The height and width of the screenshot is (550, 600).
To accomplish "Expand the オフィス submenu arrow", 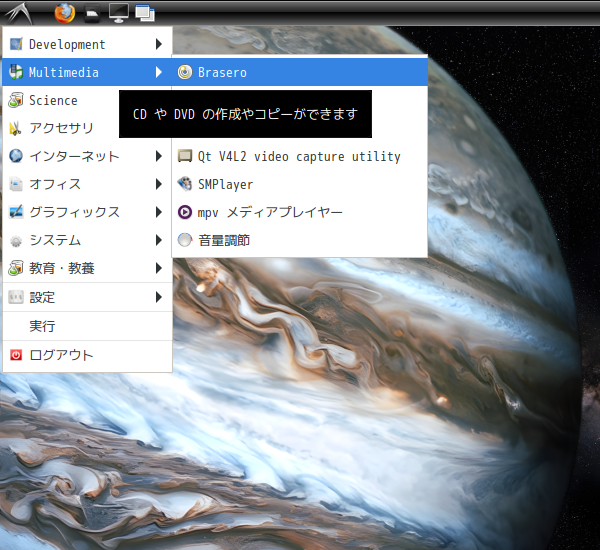I will point(159,184).
